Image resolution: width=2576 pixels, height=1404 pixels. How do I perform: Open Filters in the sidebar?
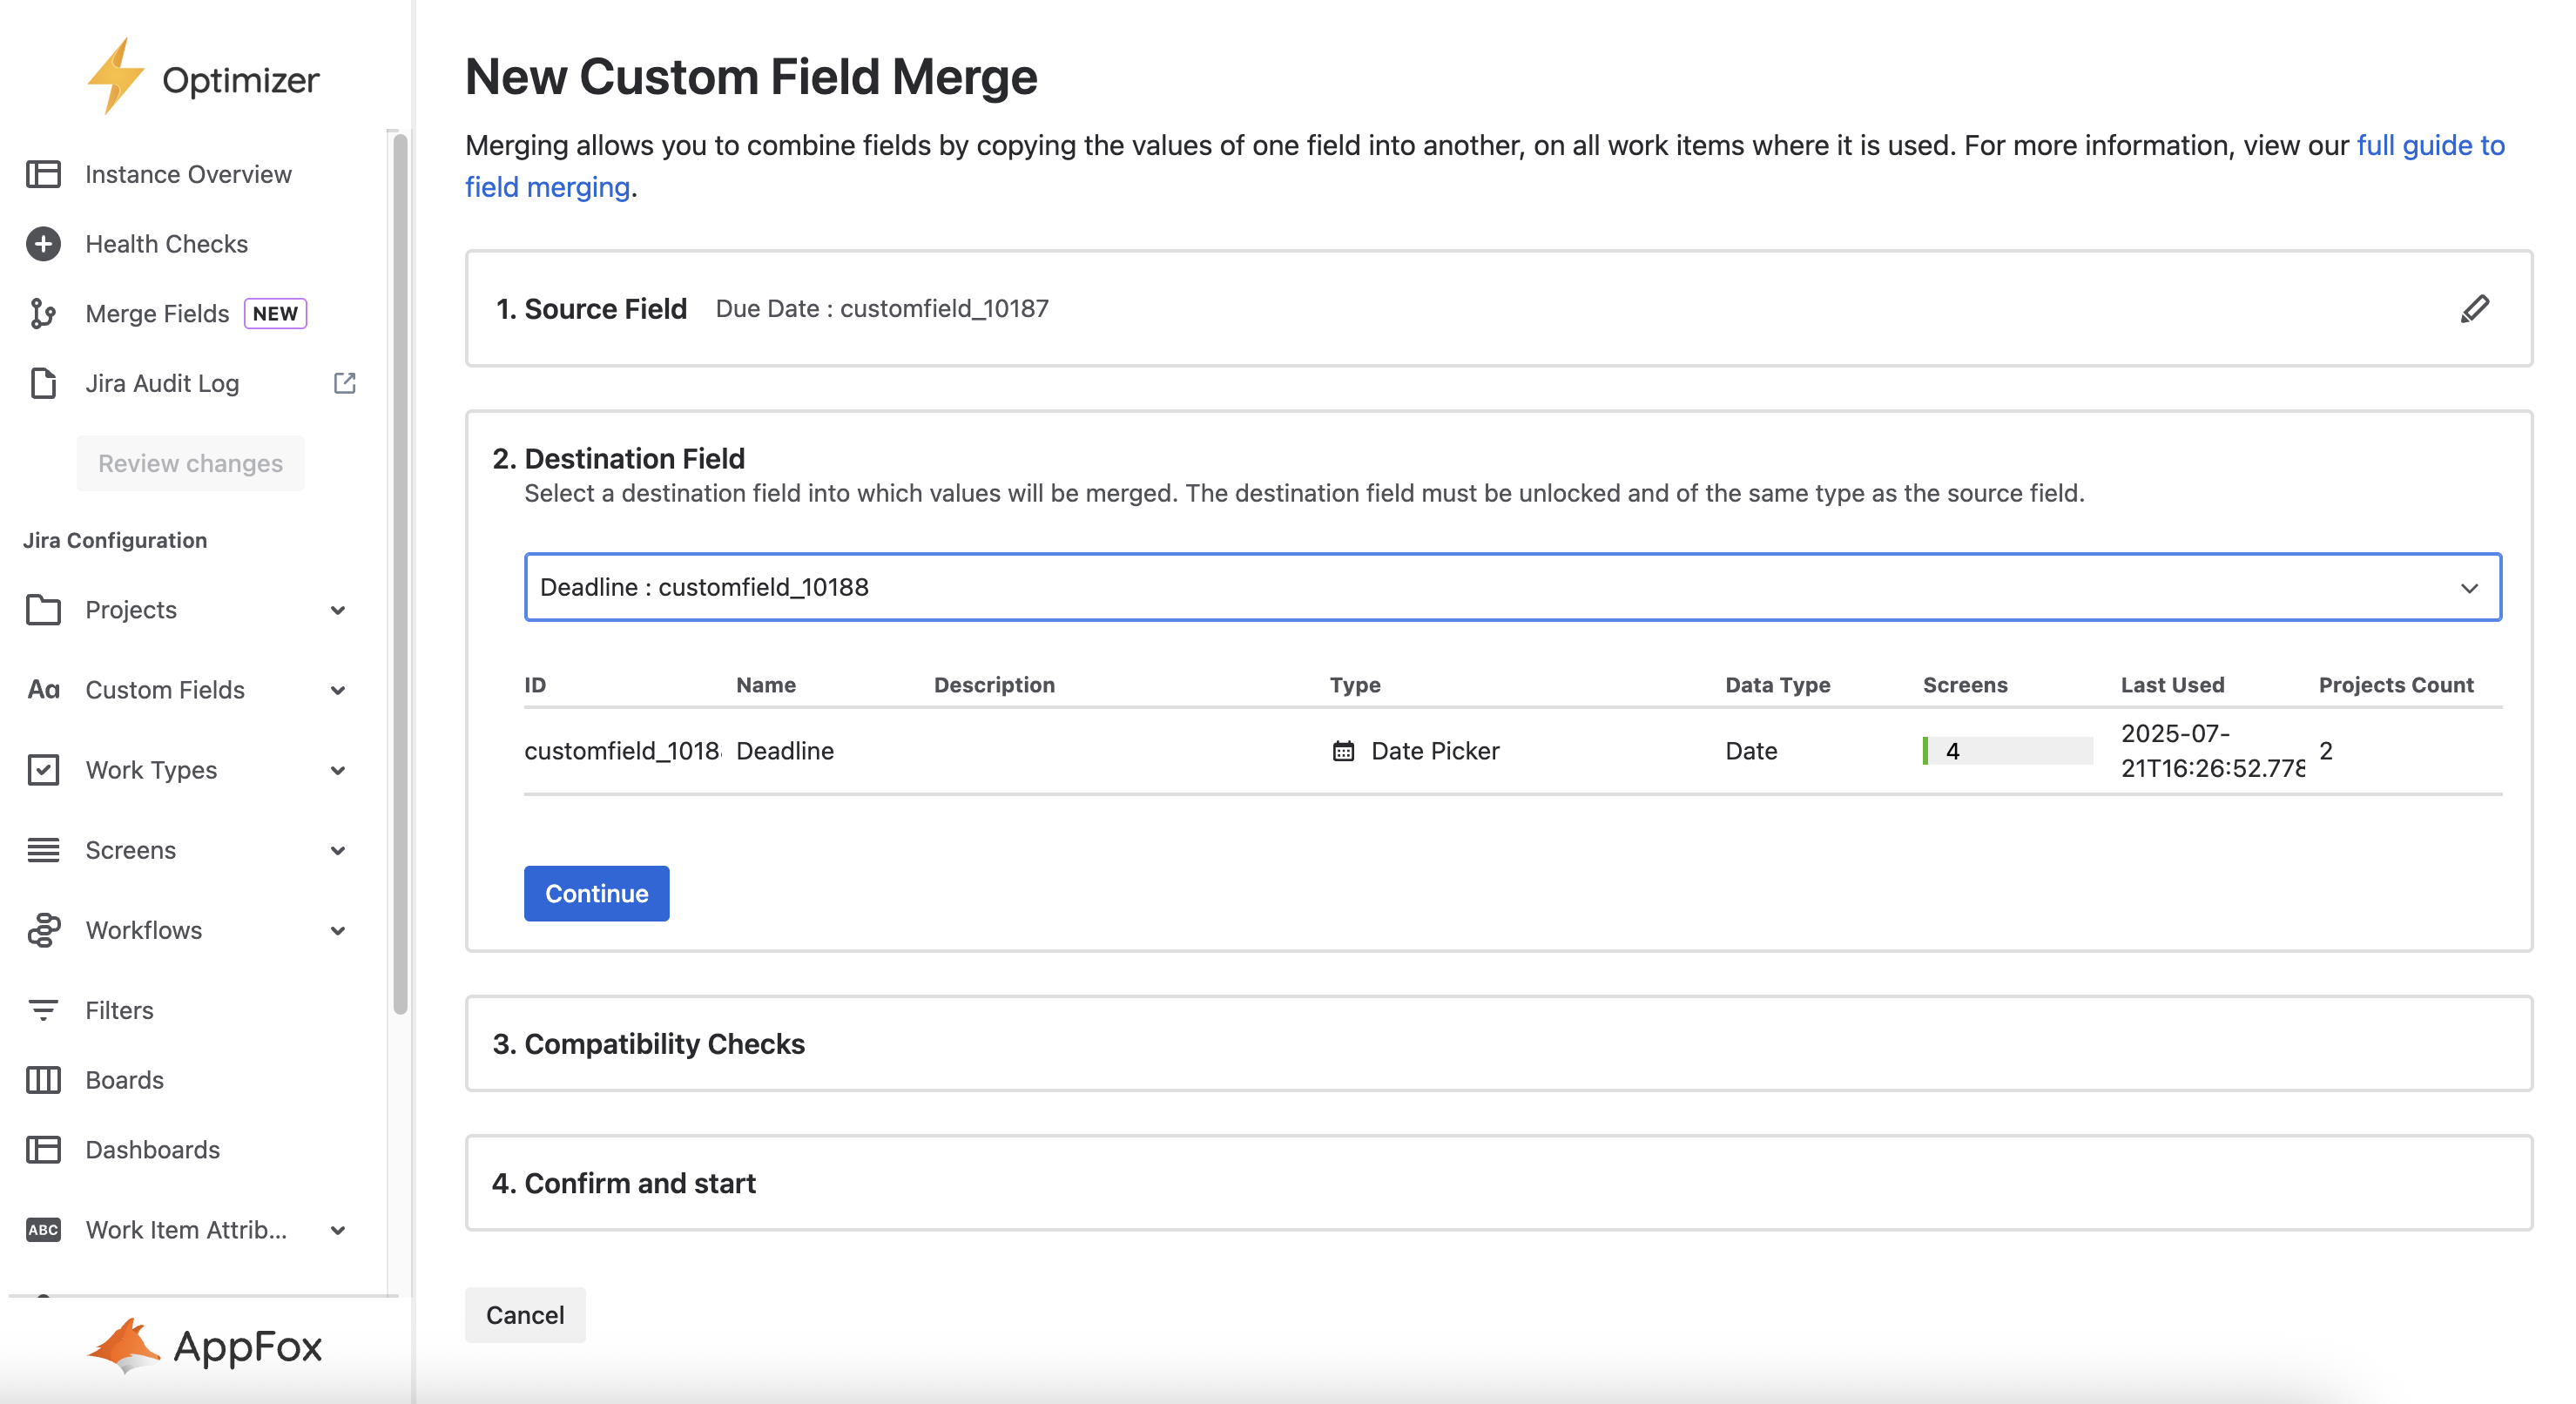pyautogui.click(x=119, y=1010)
